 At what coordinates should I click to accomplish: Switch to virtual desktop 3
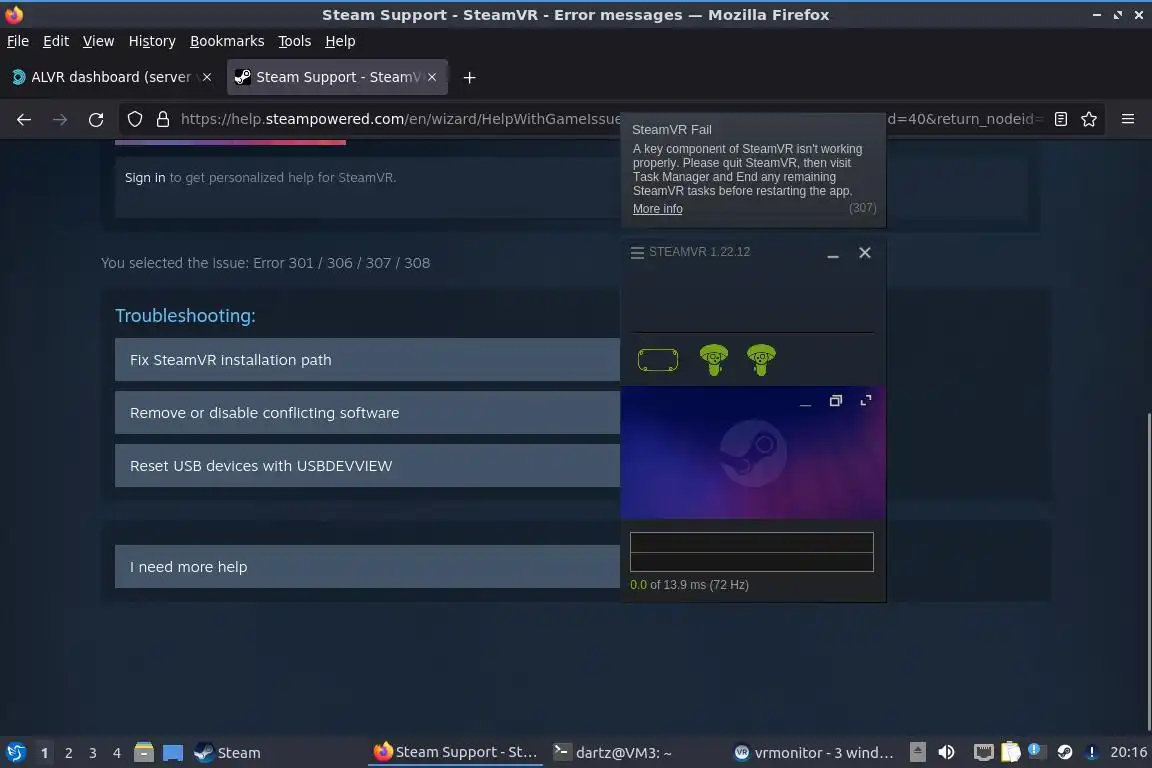click(93, 753)
